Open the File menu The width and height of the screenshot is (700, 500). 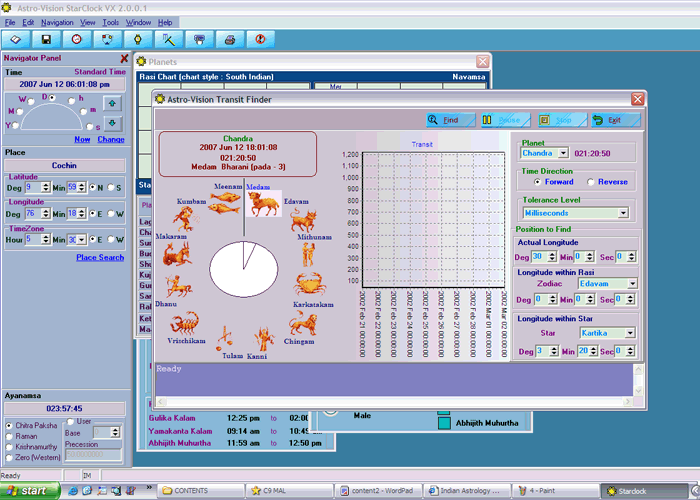(10, 22)
